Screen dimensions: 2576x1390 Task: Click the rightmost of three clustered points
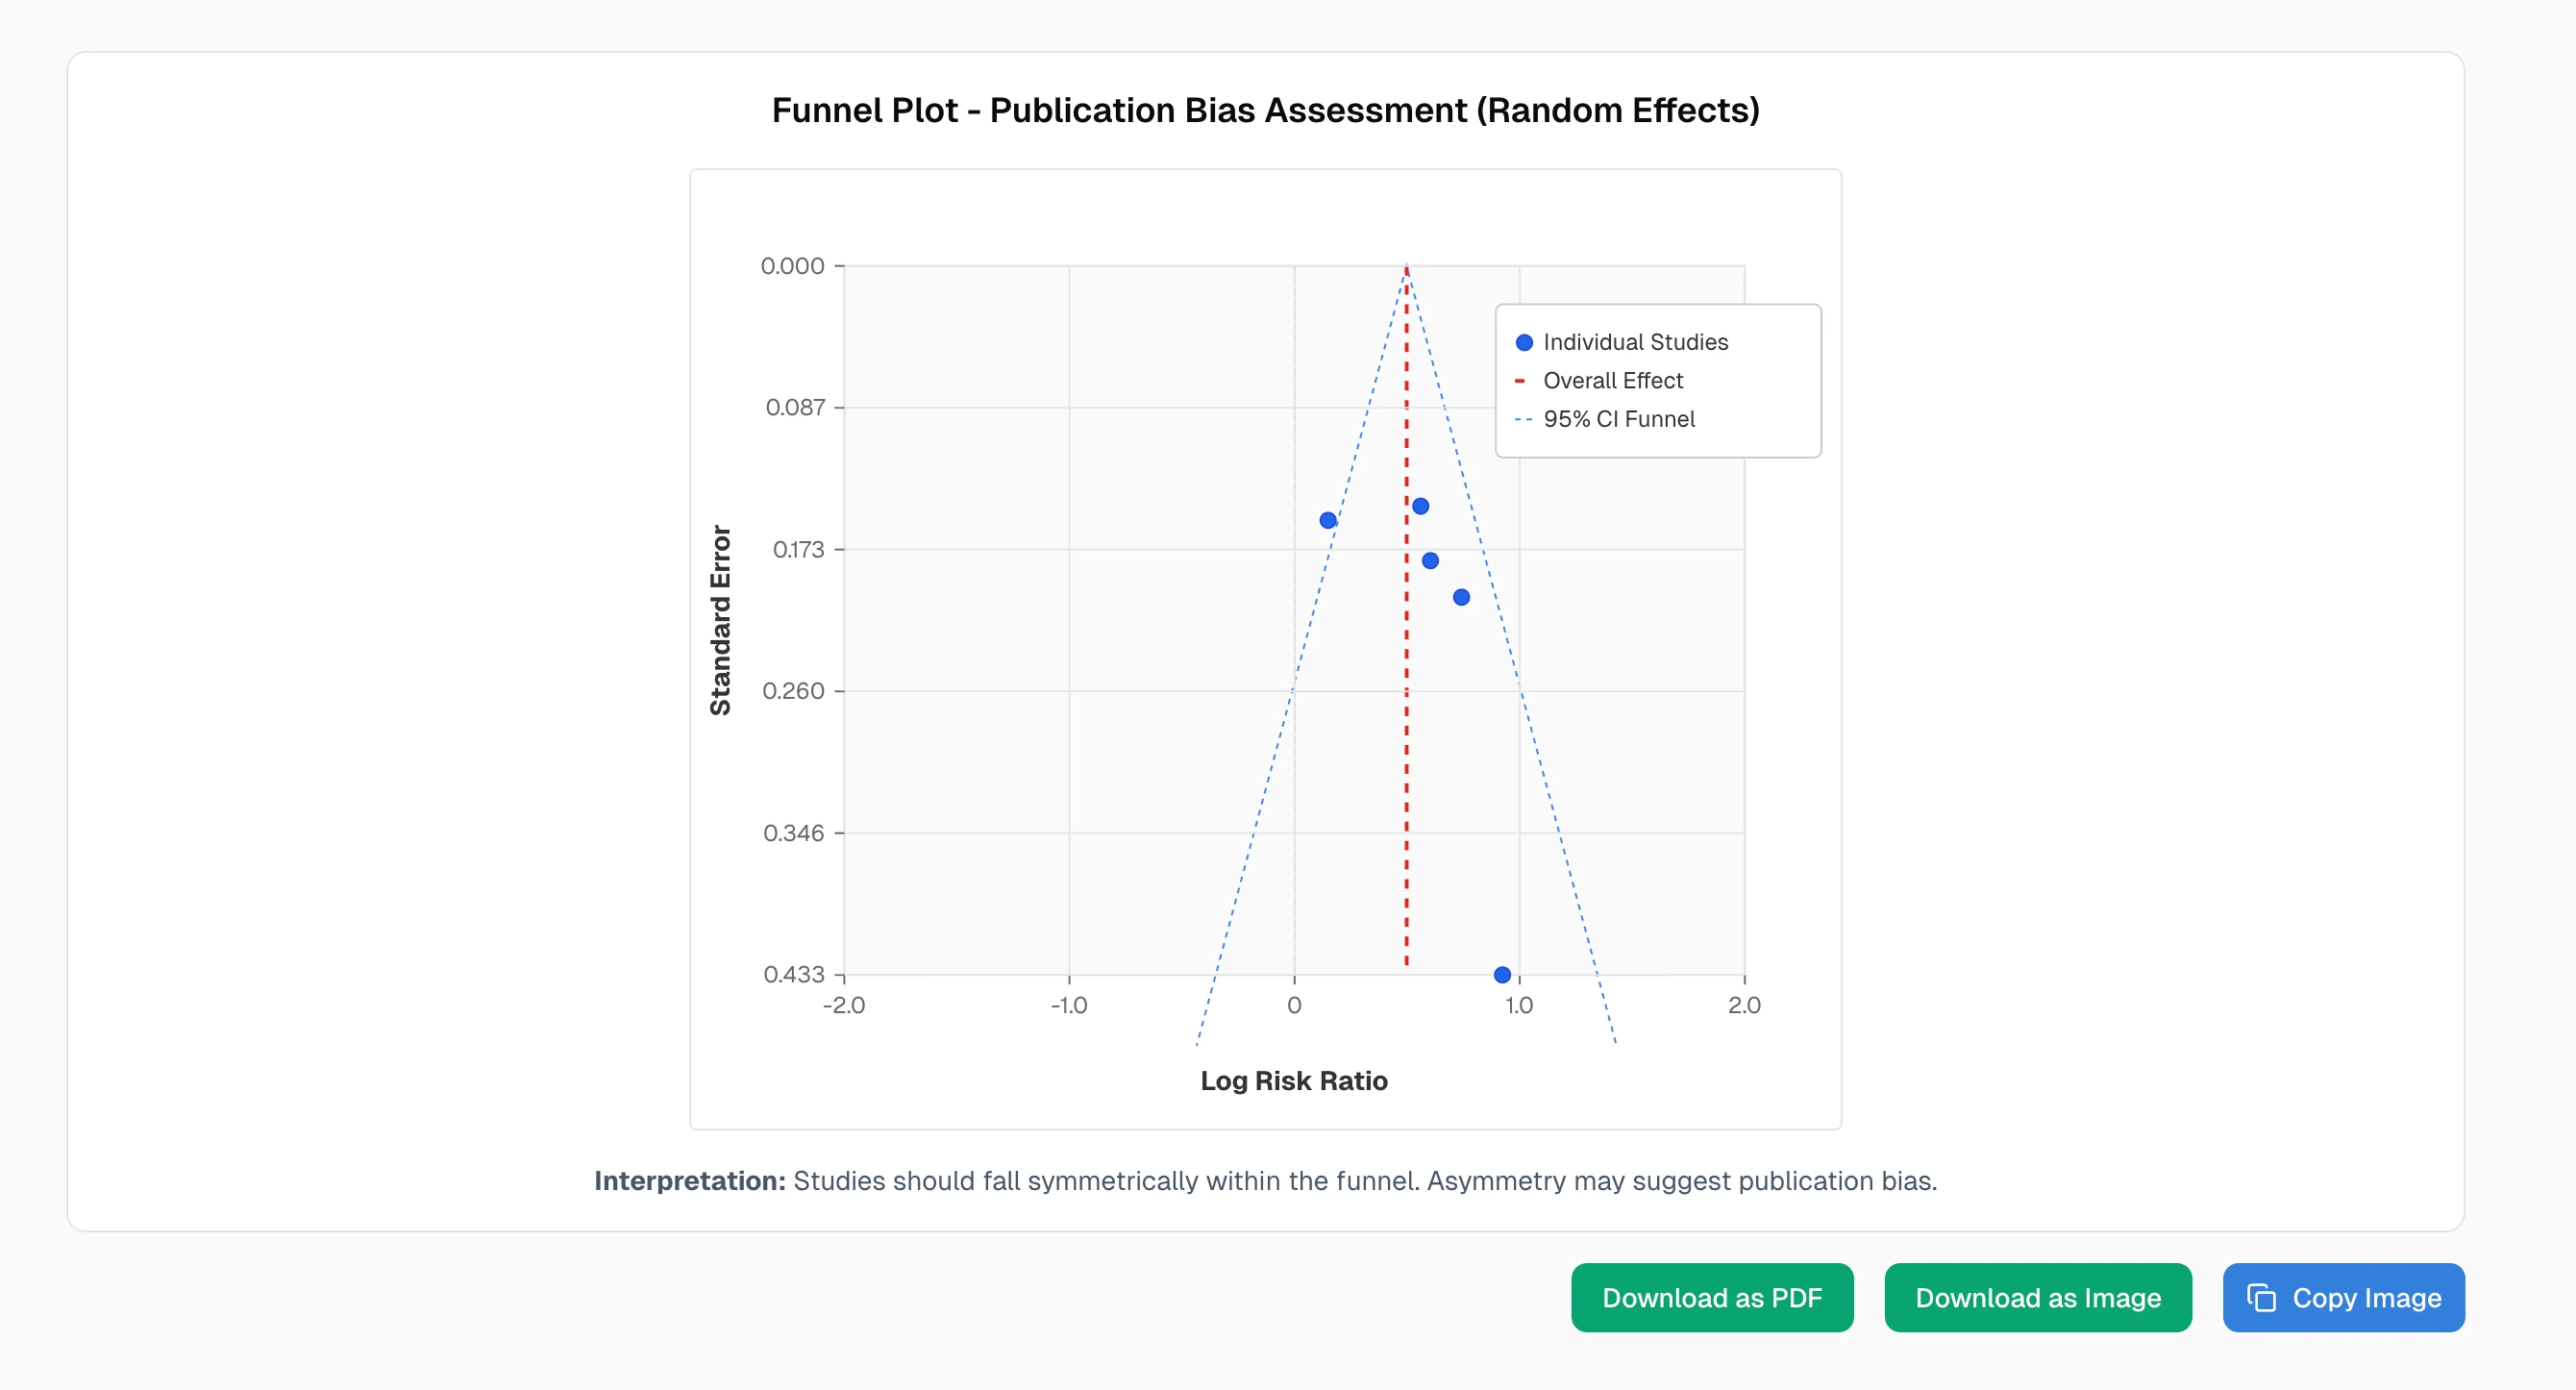click(1461, 597)
